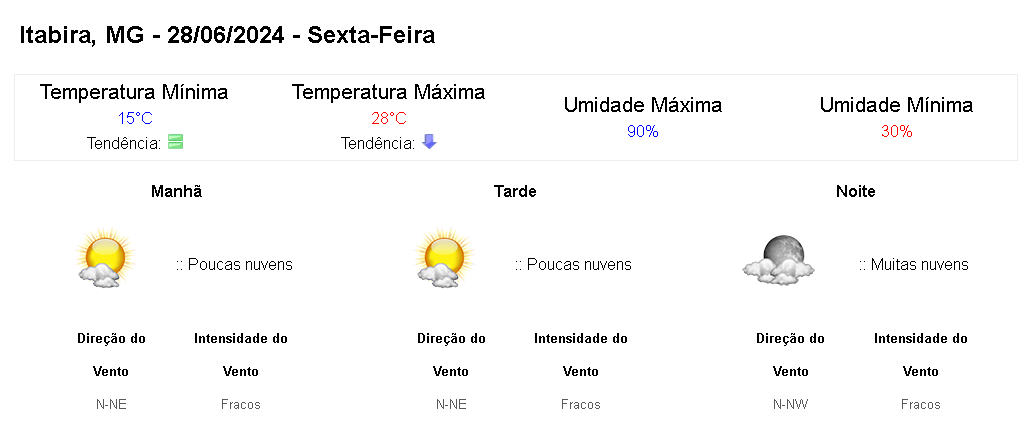Click the Manhã period label
Screen dimensions: 1030x430
click(176, 191)
